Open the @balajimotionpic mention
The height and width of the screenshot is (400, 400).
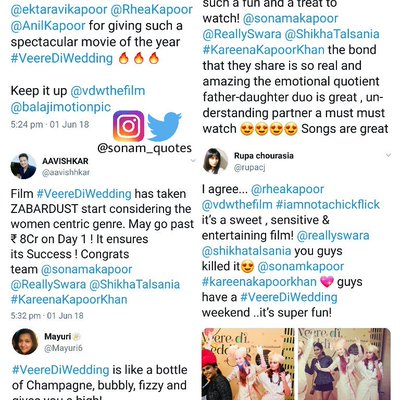pyautogui.click(x=61, y=107)
